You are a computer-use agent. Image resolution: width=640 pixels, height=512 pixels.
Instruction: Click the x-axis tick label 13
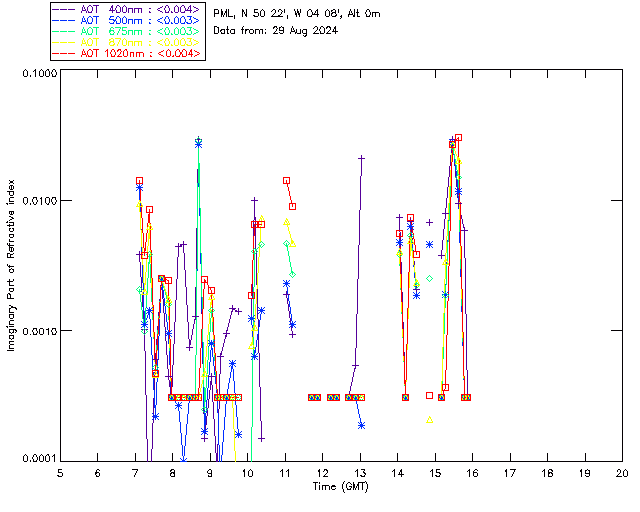click(x=360, y=473)
